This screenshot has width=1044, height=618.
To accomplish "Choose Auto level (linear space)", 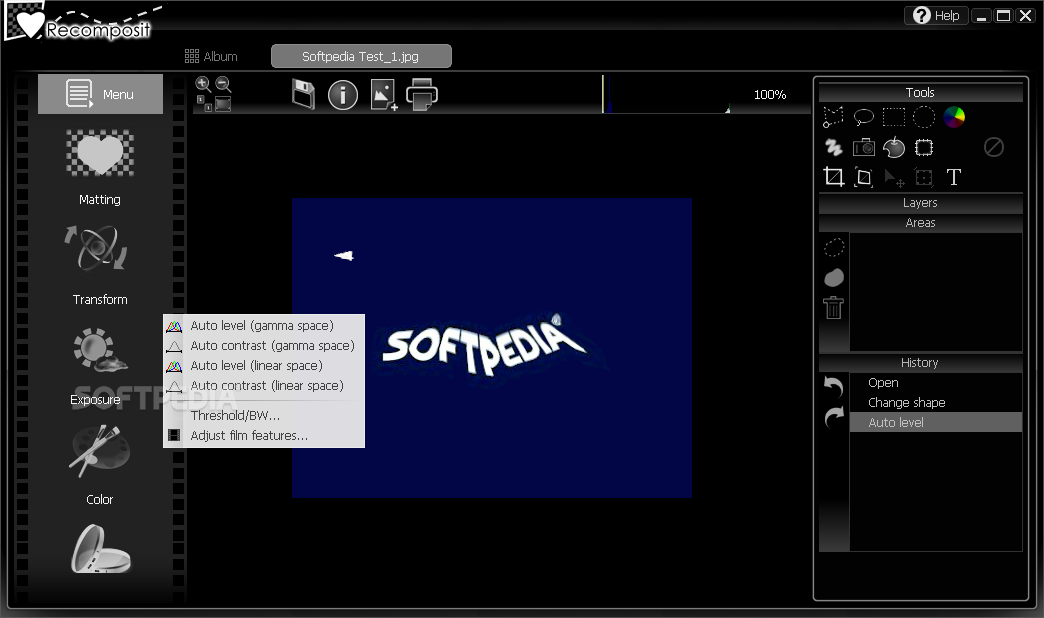I will pos(264,366).
